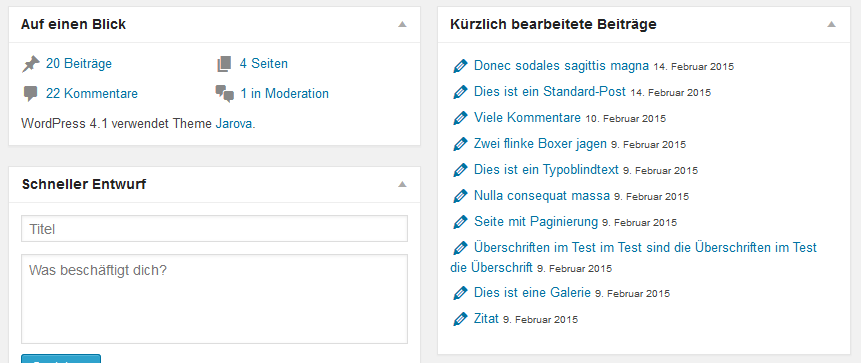Open Dies ist ein Standard-Post
The height and width of the screenshot is (363, 861).
pyautogui.click(x=550, y=92)
